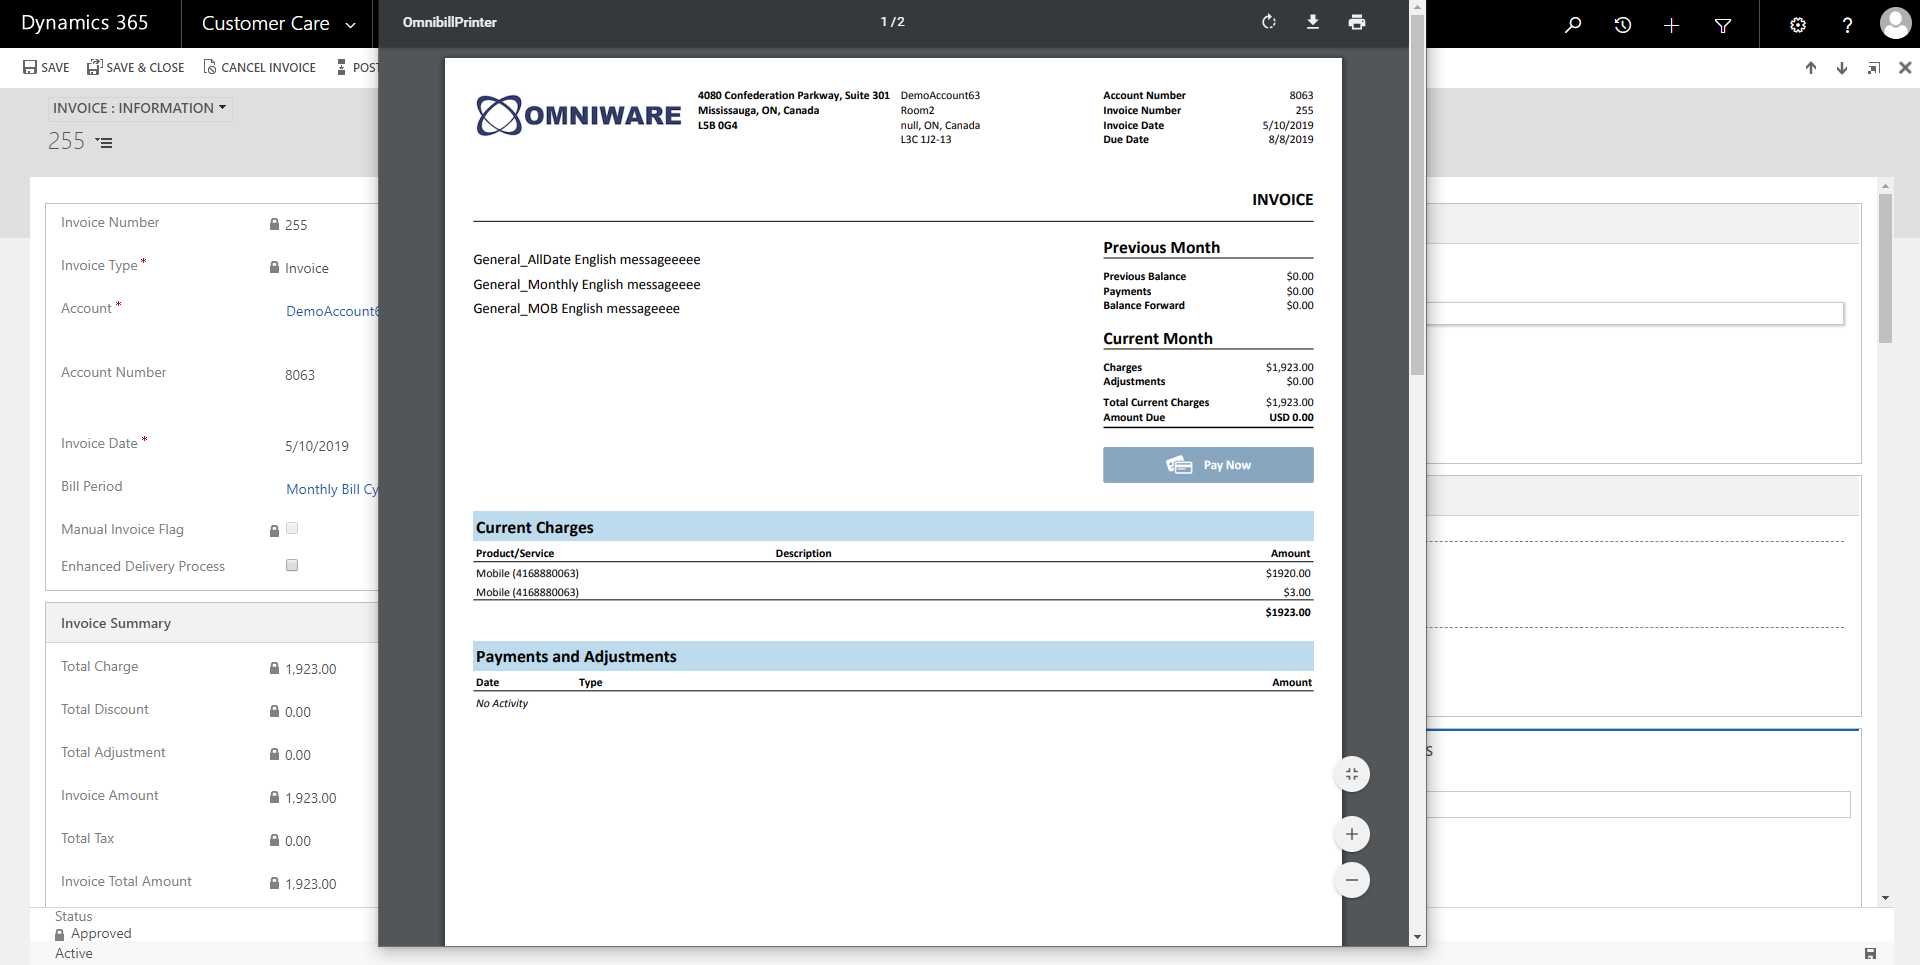Click the Mobile charge row for $1920.00
Image resolution: width=1920 pixels, height=965 pixels.
[x=893, y=573]
